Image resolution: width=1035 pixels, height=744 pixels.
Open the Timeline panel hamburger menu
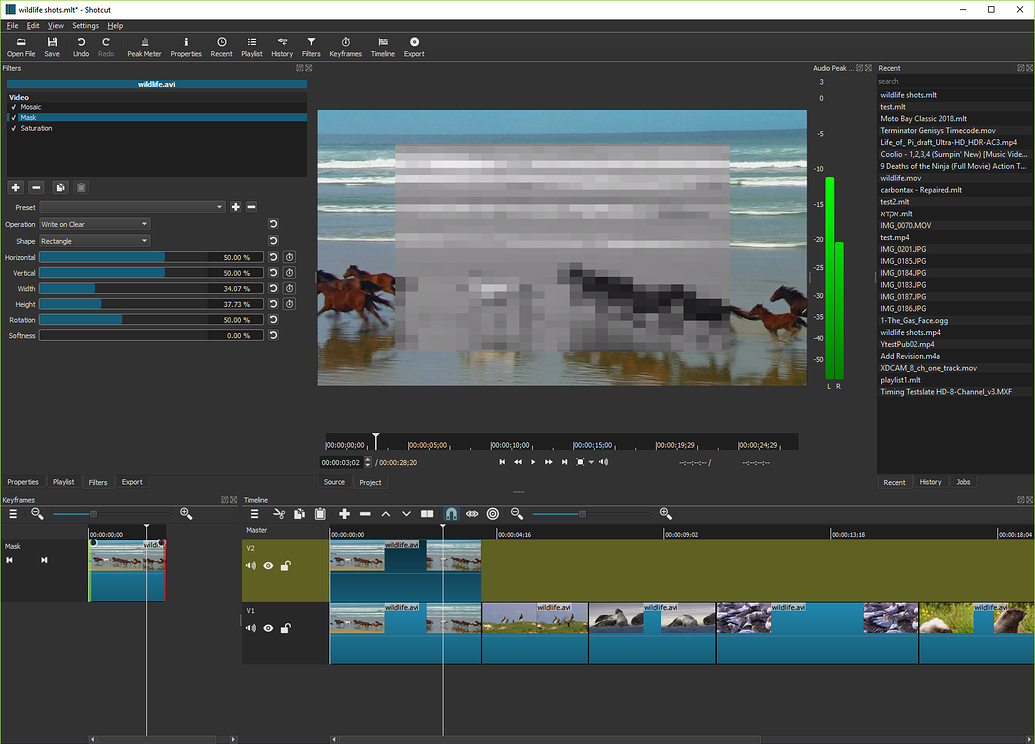[x=254, y=514]
